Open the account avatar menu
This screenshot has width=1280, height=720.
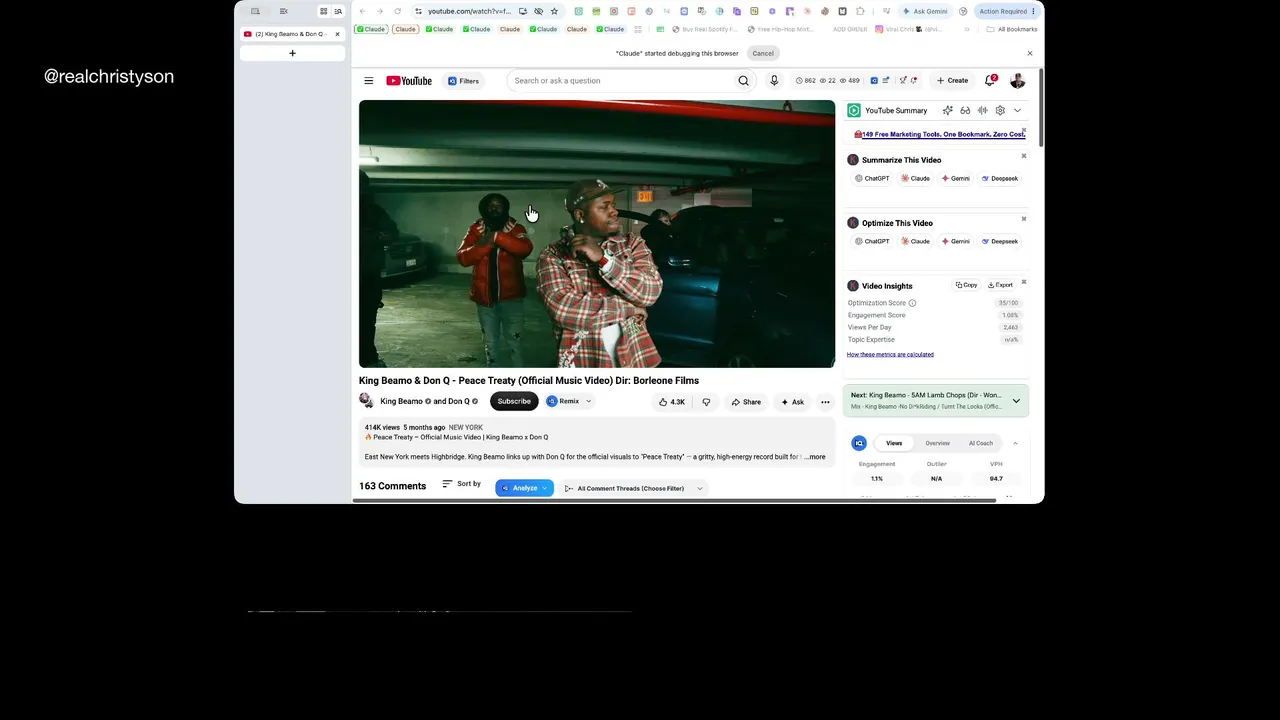click(1018, 81)
